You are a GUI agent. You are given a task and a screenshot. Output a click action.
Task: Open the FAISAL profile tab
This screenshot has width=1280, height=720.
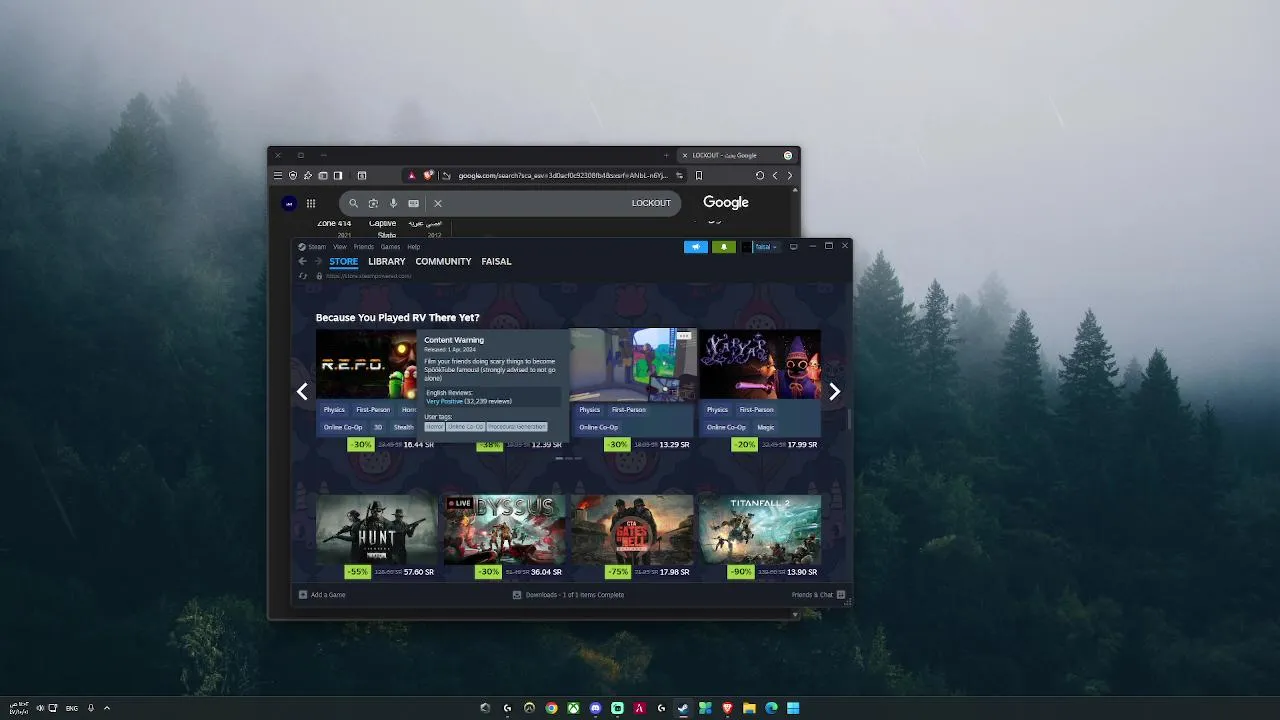(496, 261)
